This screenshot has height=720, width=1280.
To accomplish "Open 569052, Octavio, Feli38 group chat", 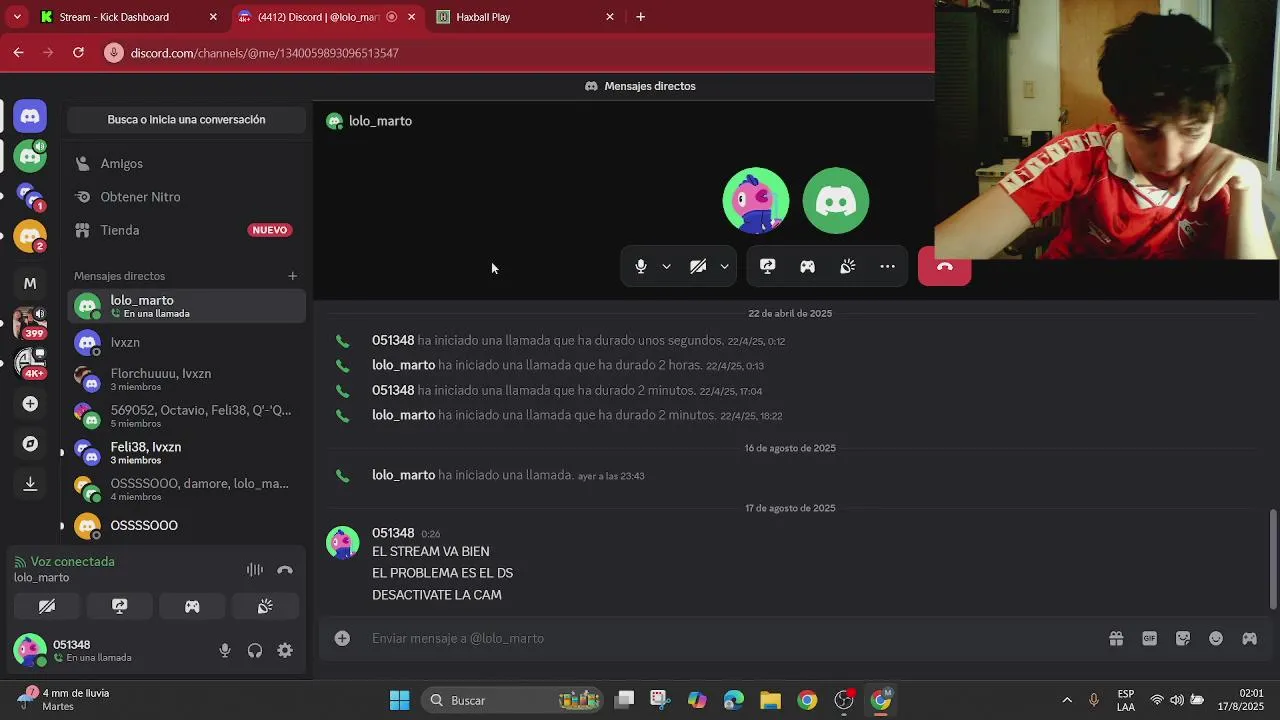I will click(x=186, y=416).
